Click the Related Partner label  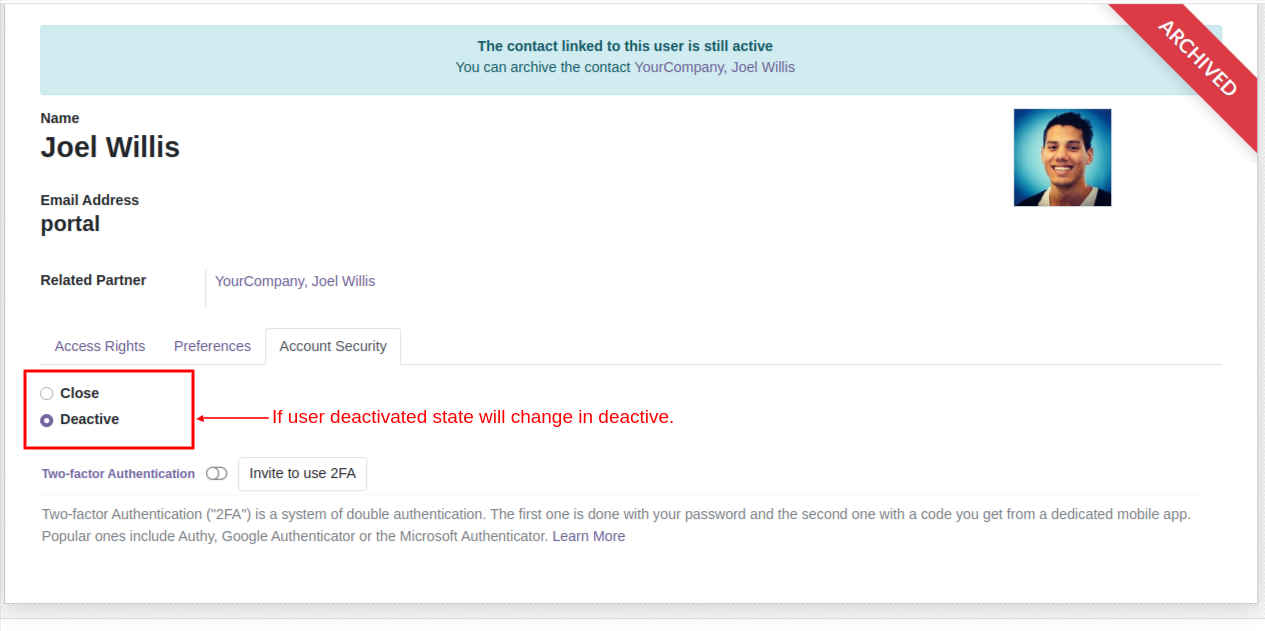click(93, 280)
